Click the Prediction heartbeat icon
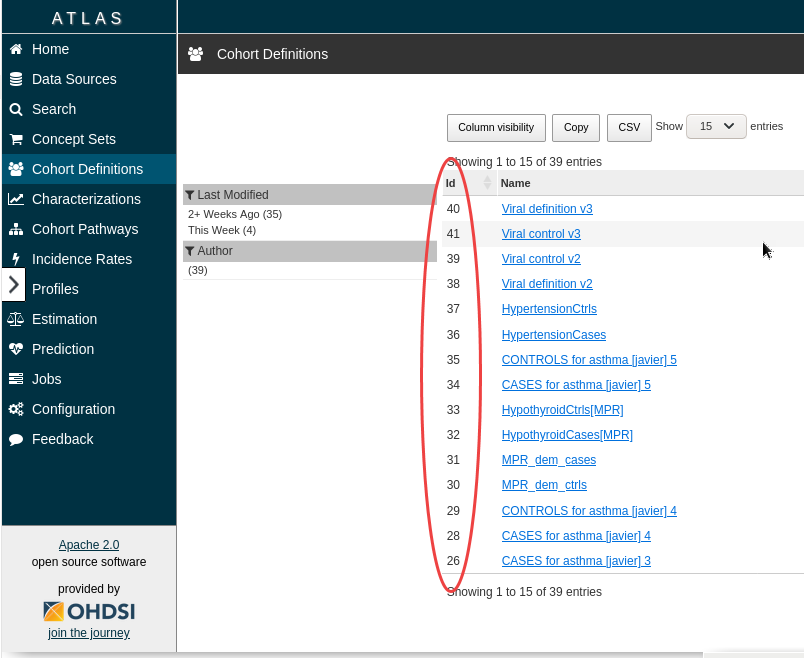Screen dimensions: 804x658 tap(16, 349)
